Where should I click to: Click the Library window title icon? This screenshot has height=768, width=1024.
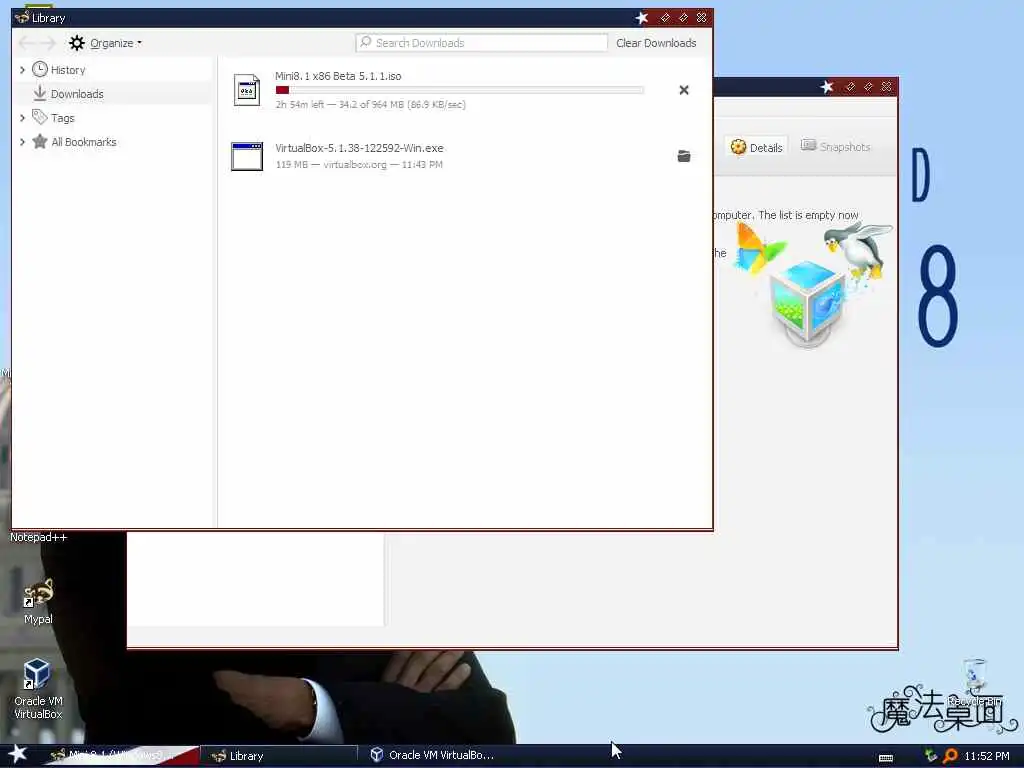(x=22, y=18)
